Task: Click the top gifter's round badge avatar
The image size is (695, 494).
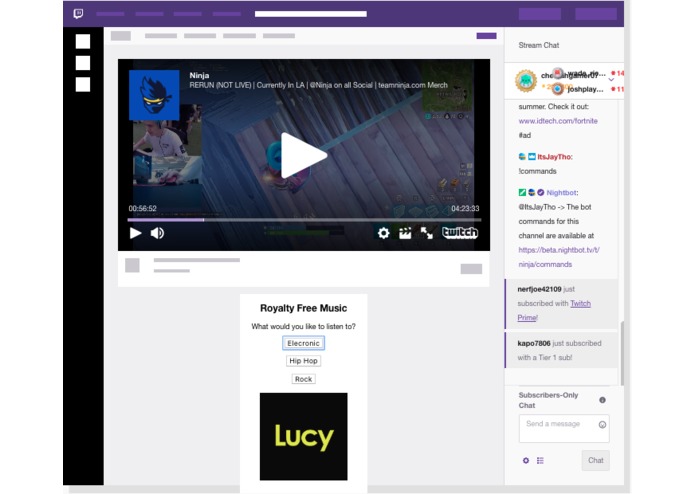Action: coord(526,81)
